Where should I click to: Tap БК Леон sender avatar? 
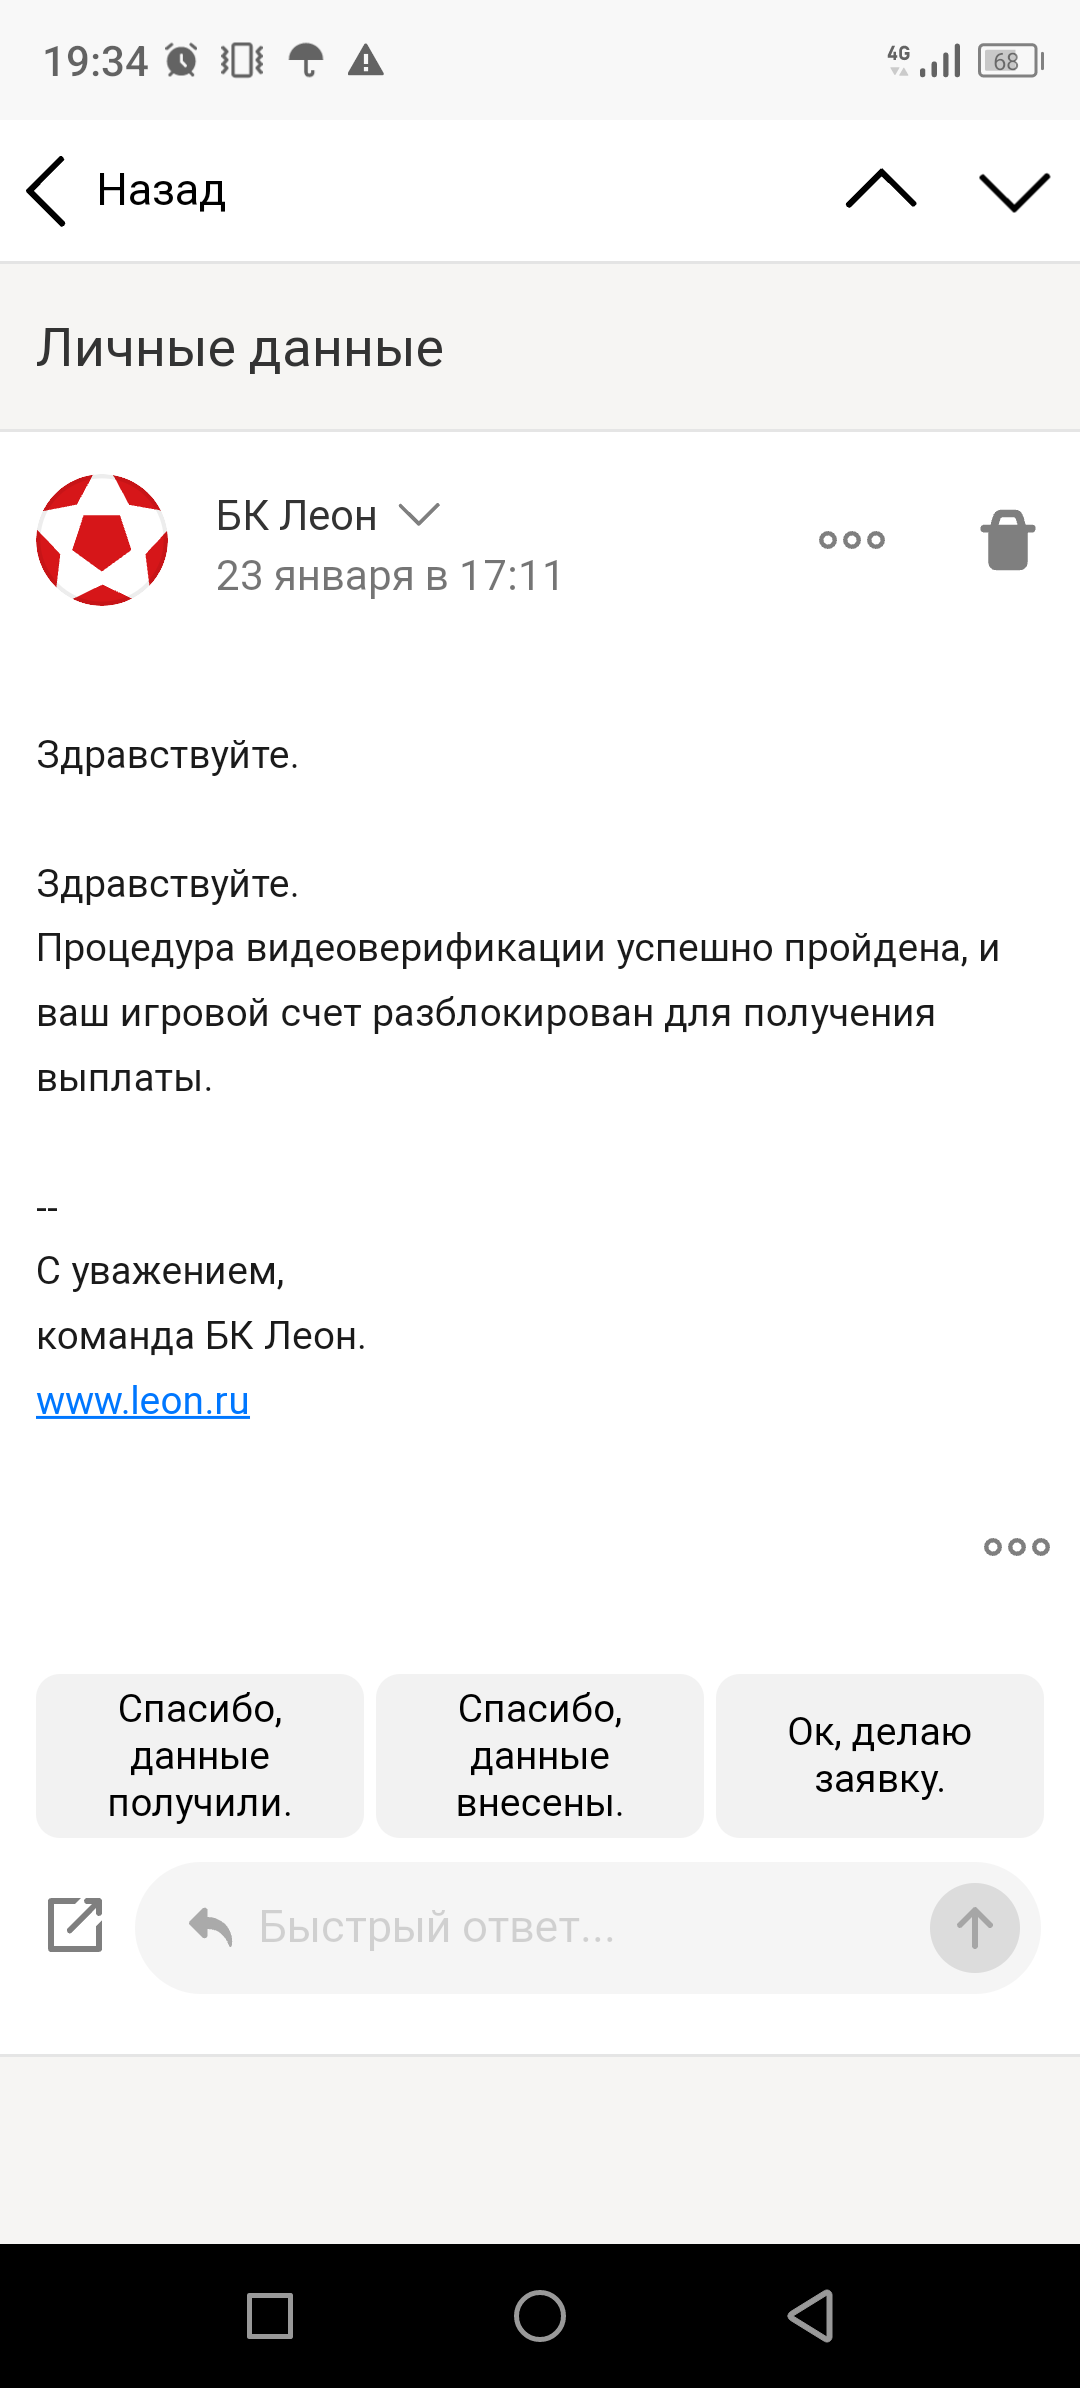102,540
